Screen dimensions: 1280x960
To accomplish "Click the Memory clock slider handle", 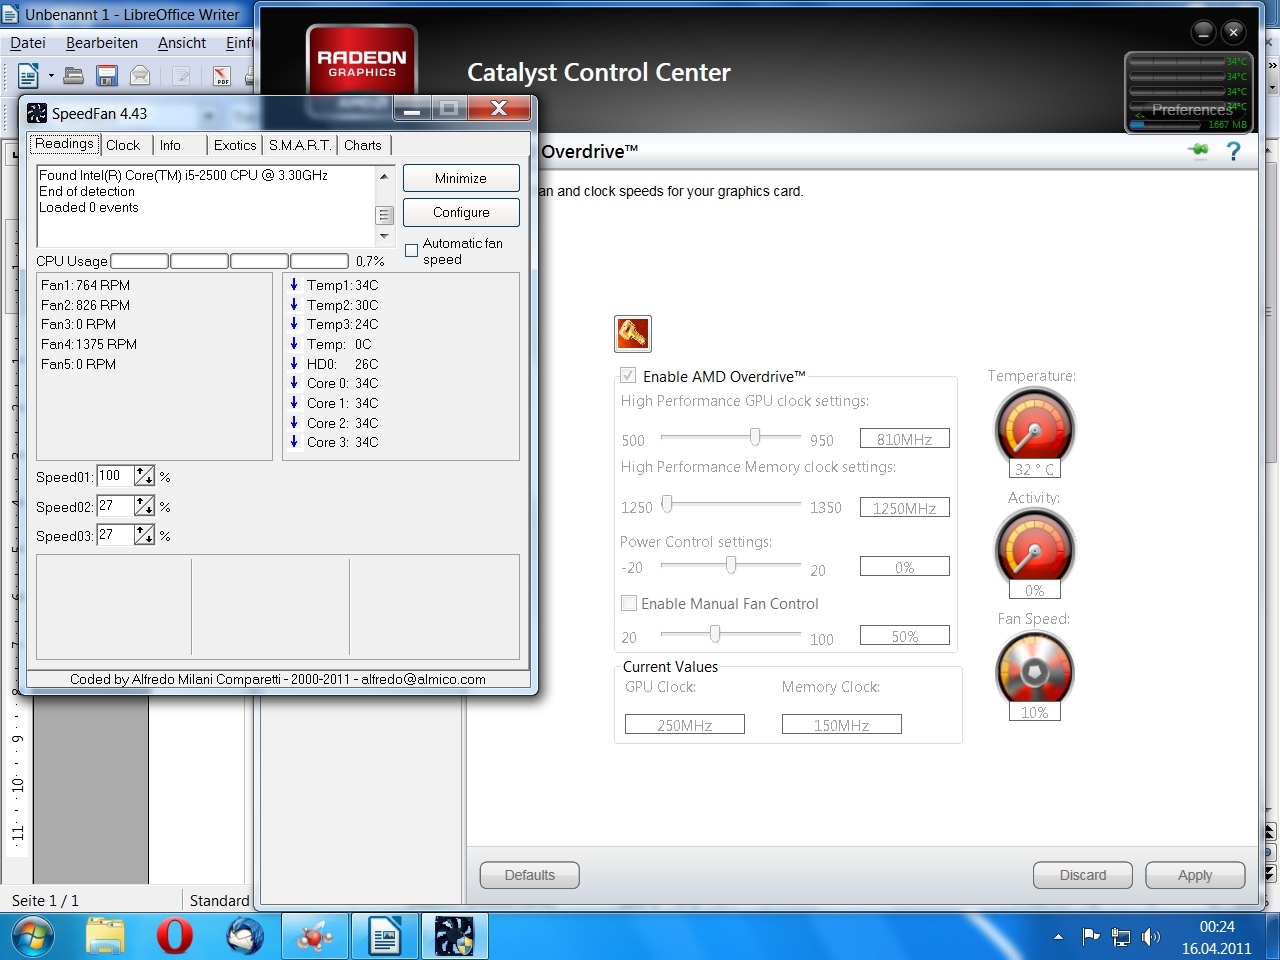I will pos(667,503).
